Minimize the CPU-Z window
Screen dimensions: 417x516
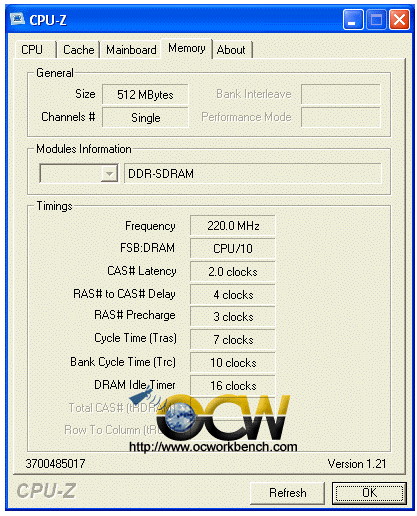[353, 20]
